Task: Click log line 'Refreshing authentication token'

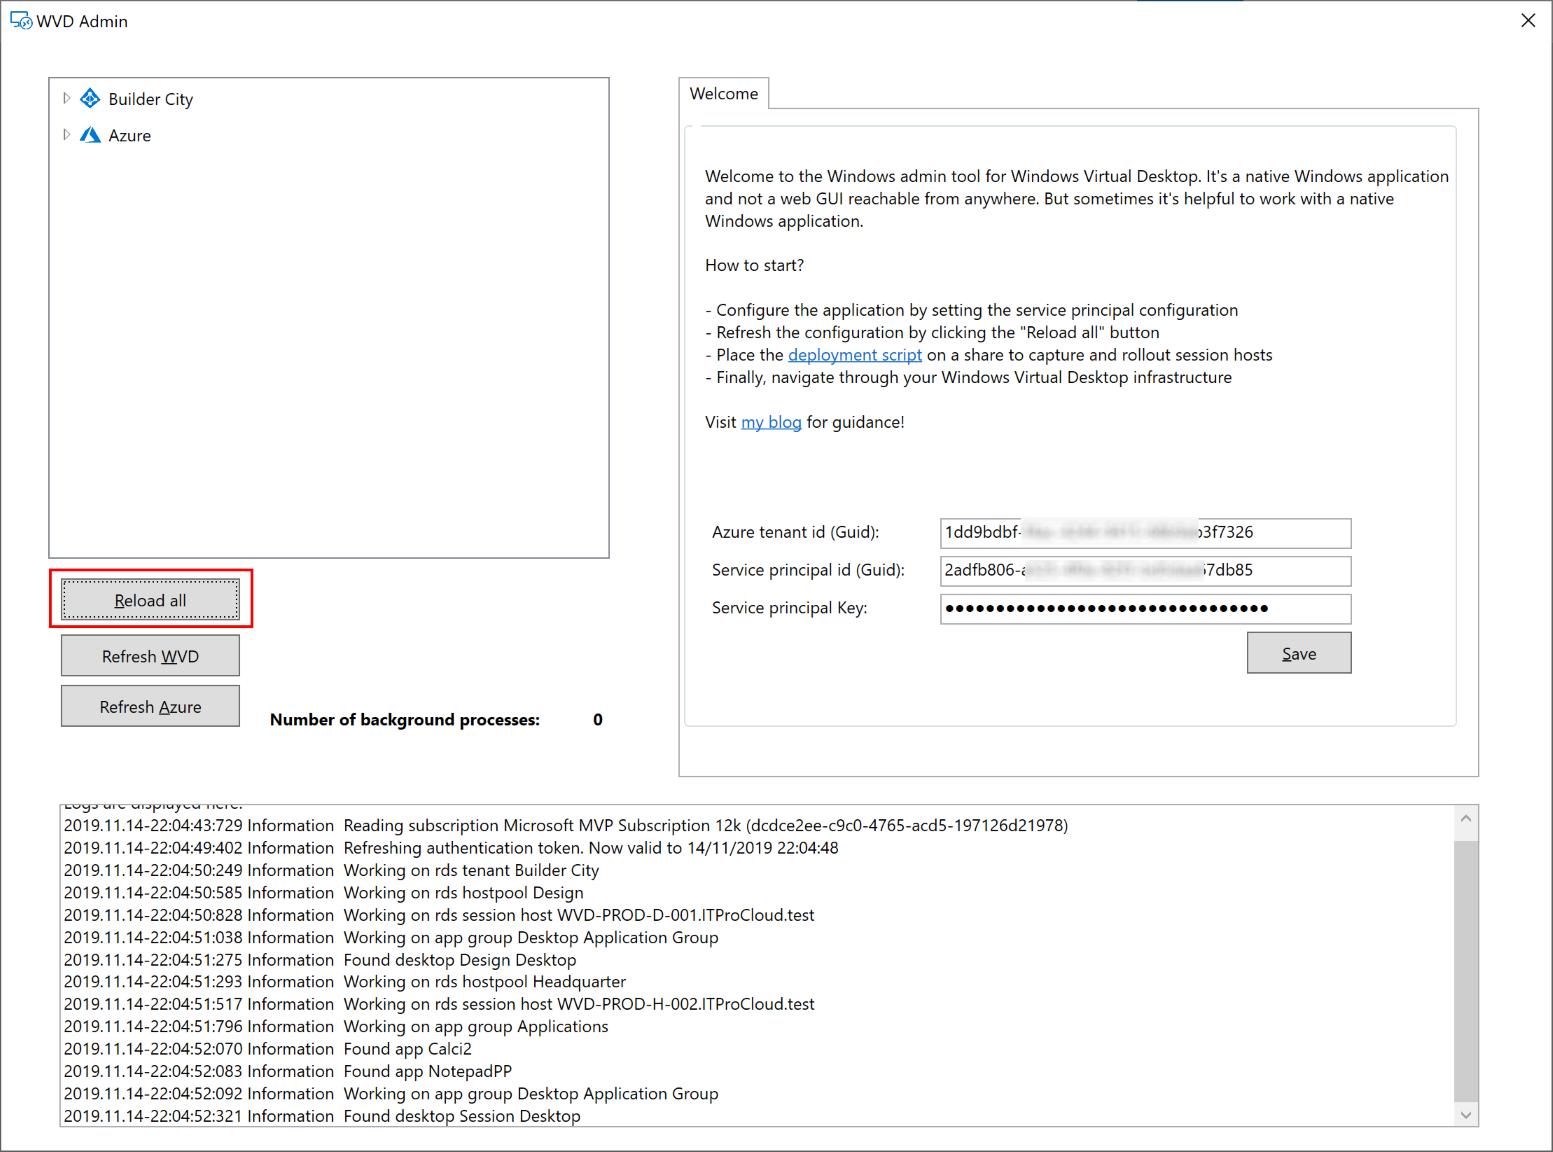Action: 451,848
